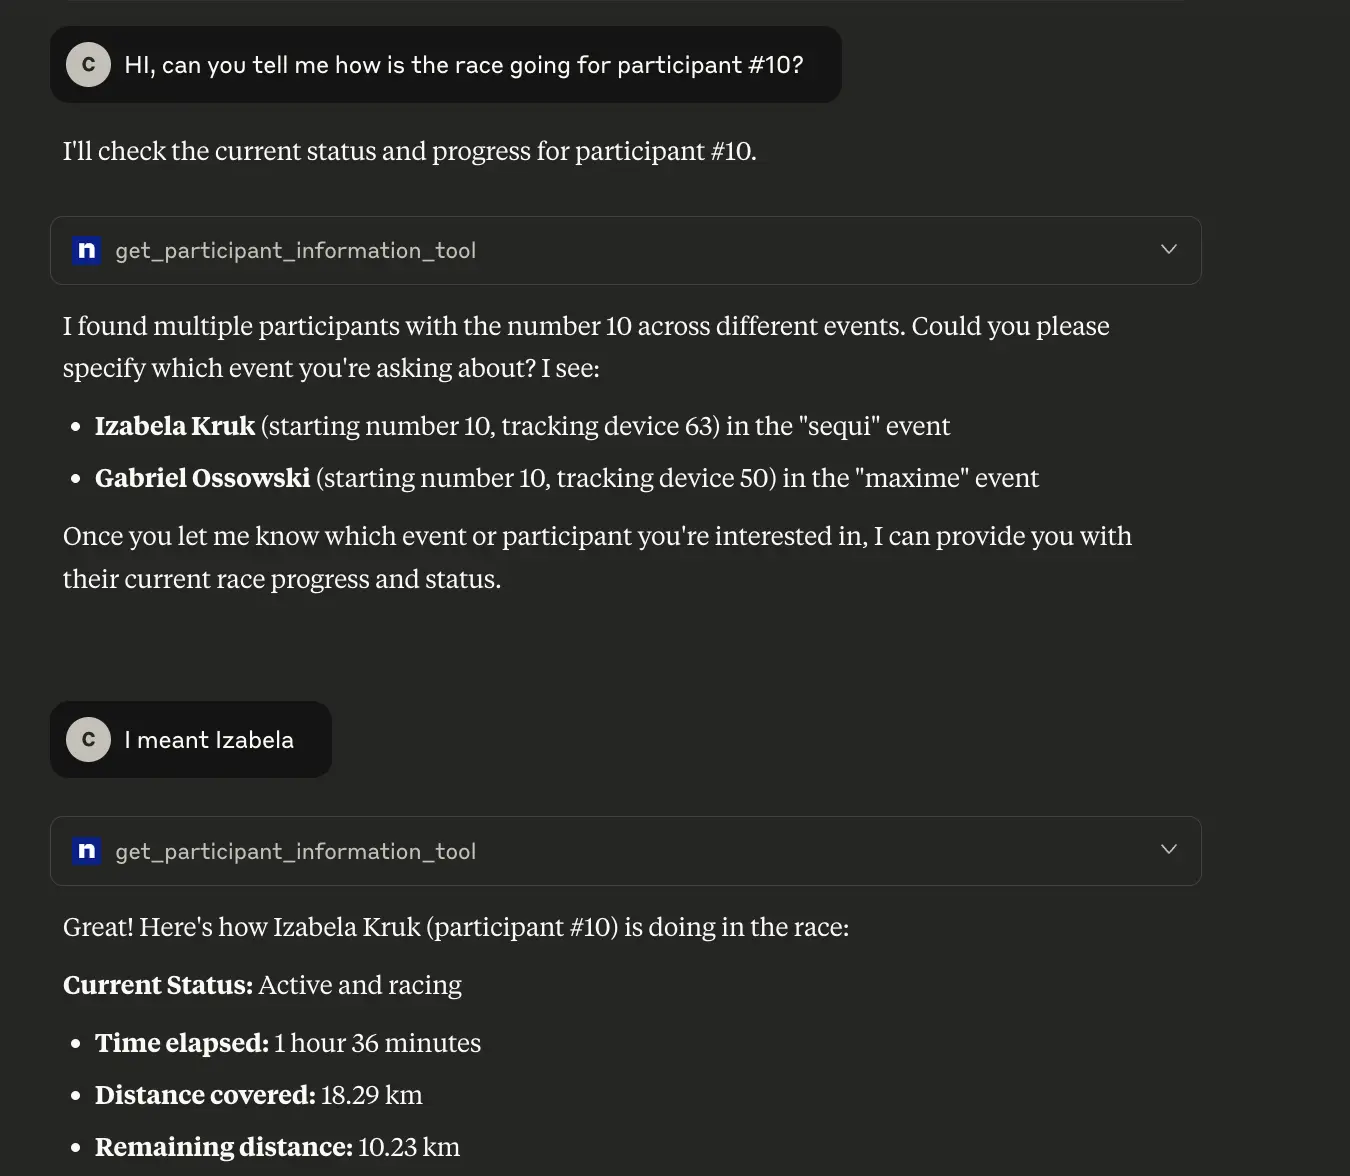This screenshot has width=1350, height=1176.
Task: Click the "Current Status:" heading
Action: click(158, 985)
